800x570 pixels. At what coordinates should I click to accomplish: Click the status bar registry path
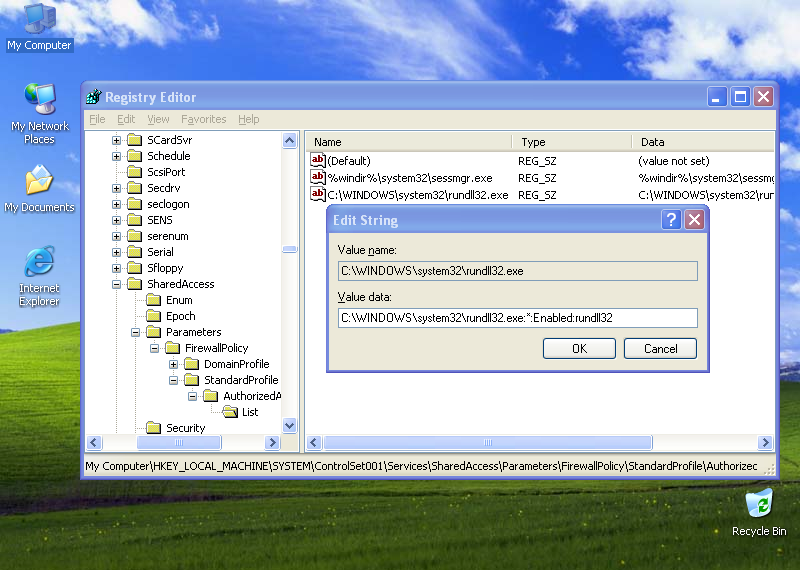pos(421,466)
